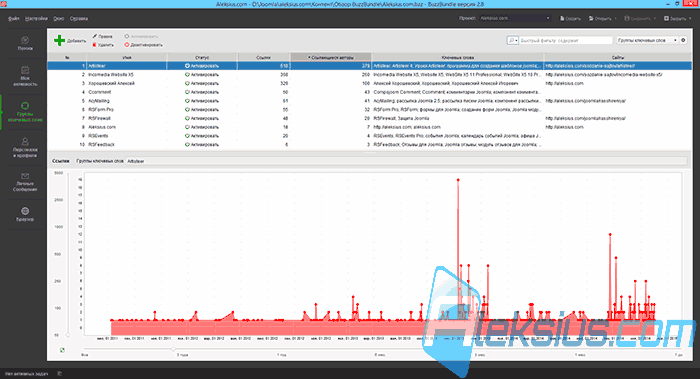Screen dimensions: 700x379
Task: Sort by the Сайты column header
Action: [x=618, y=57]
